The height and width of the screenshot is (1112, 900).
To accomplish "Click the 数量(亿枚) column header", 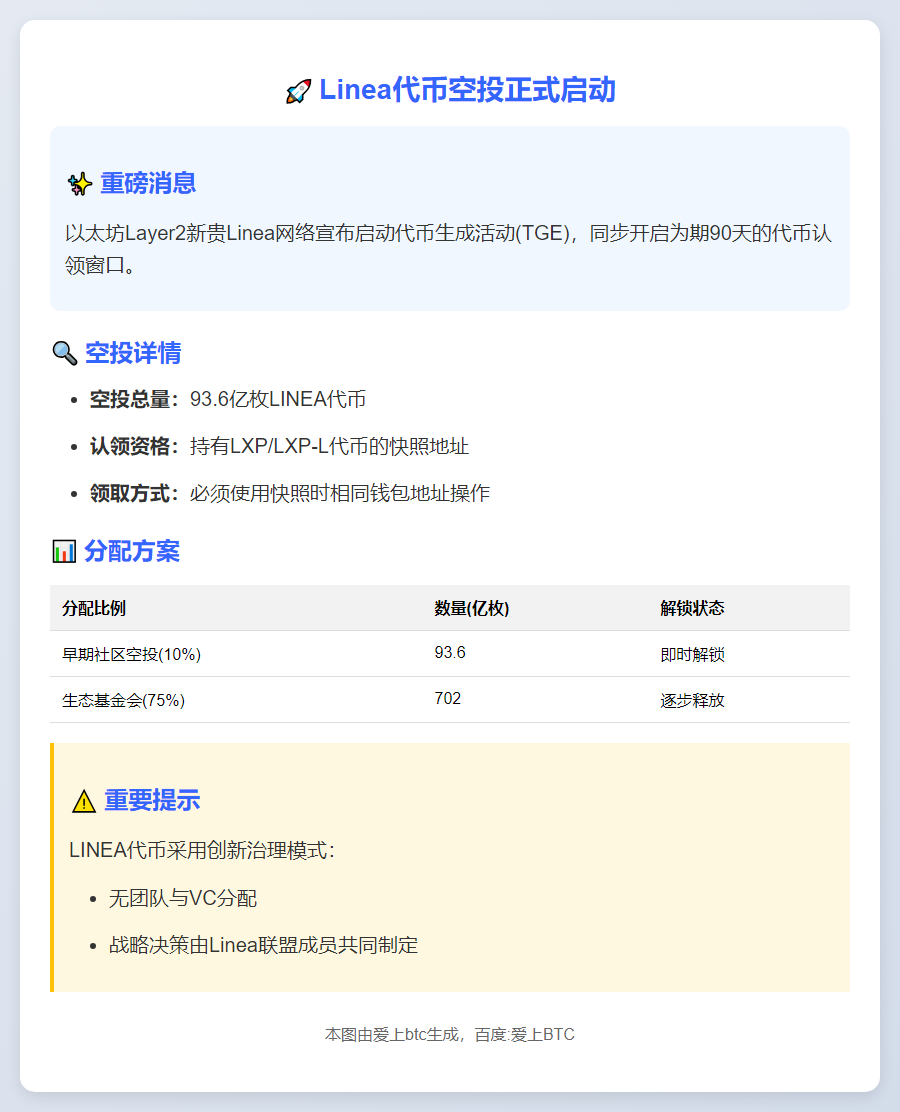I will pyautogui.click(x=471, y=608).
